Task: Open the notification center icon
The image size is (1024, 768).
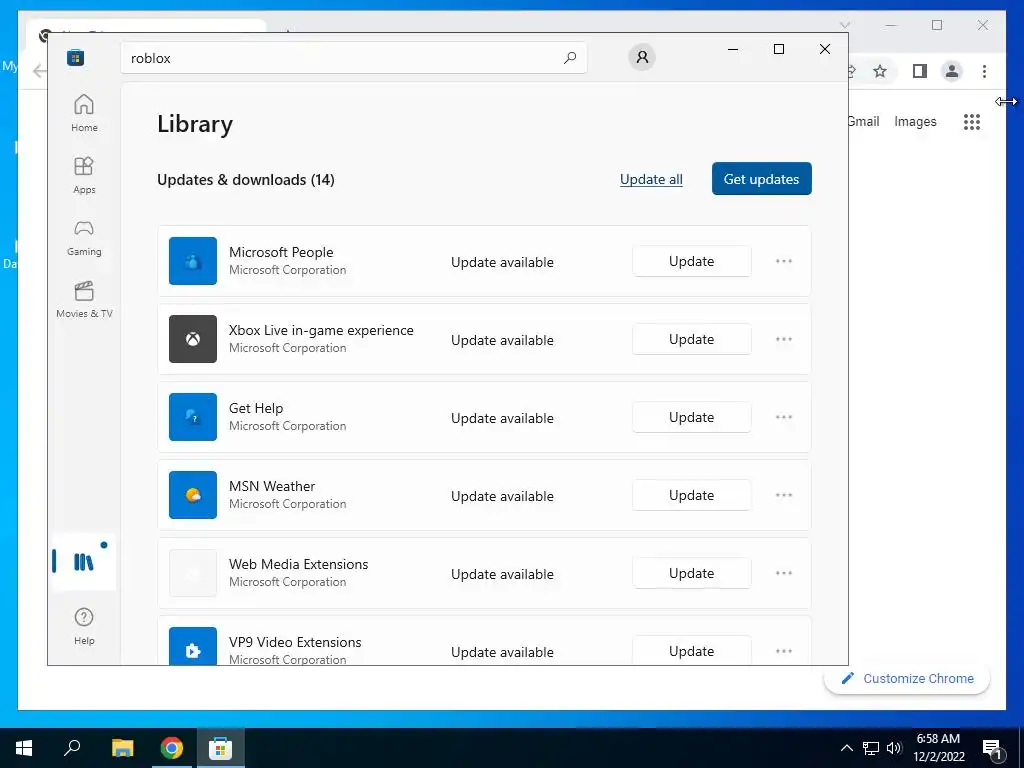Action: (x=992, y=750)
